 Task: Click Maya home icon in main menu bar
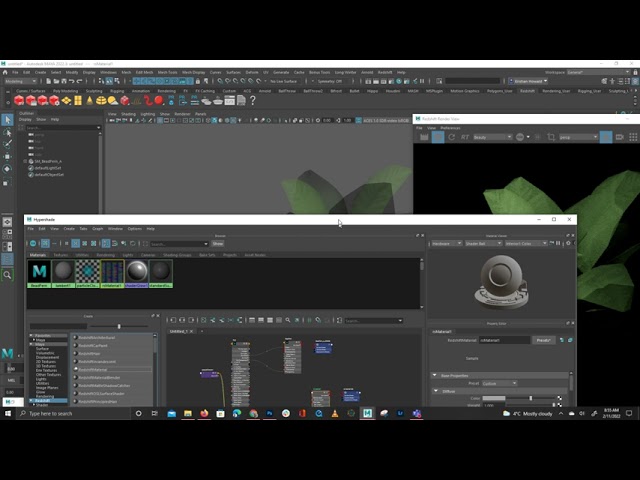[x=5, y=72]
